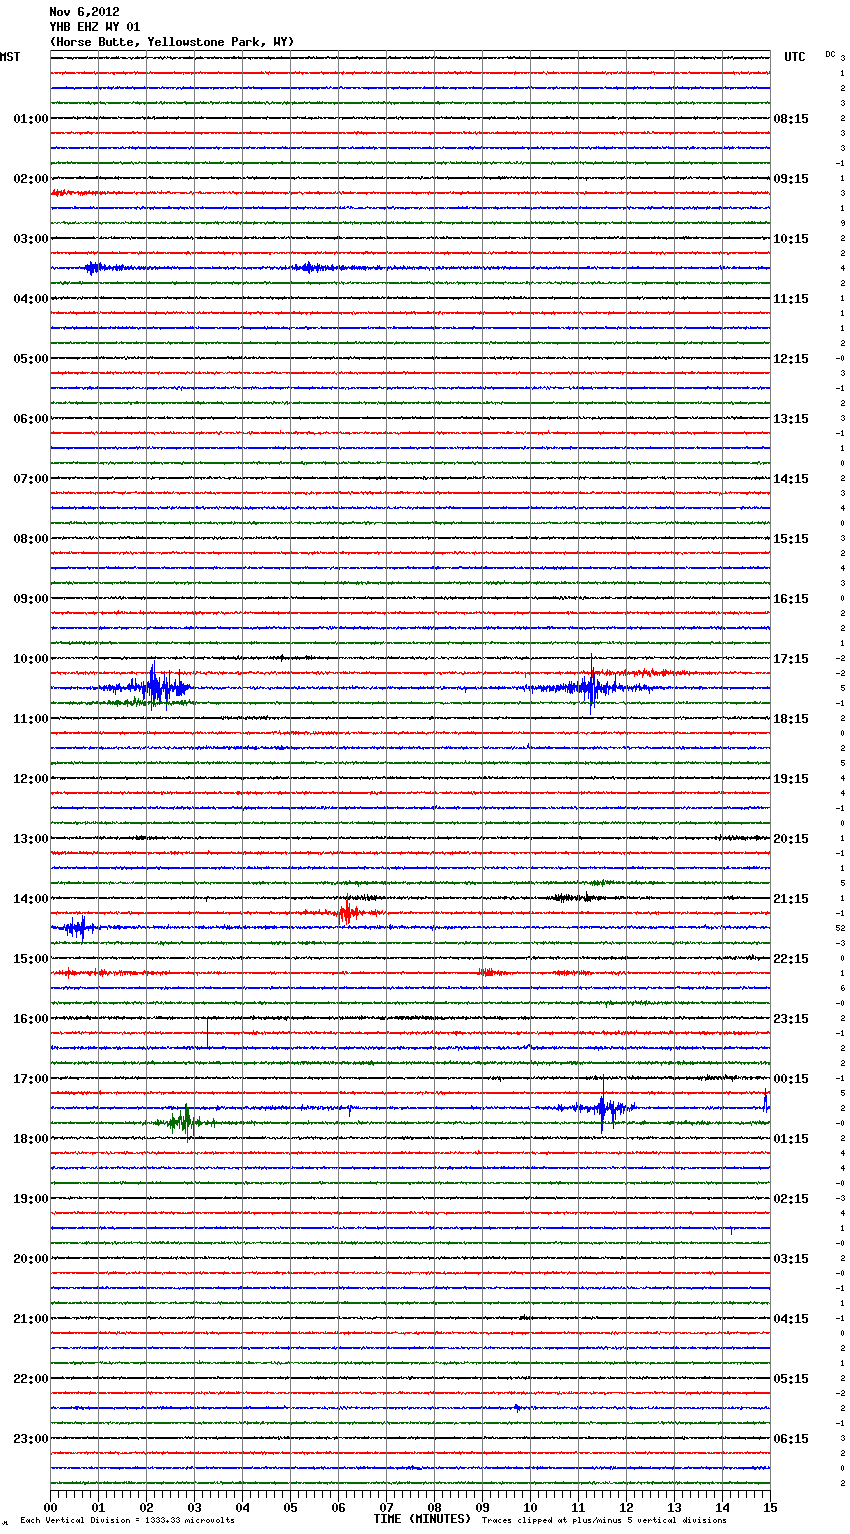This screenshot has width=850, height=1534.
Task: Pick the 00:15 UTC time label
Action: coord(791,1079)
